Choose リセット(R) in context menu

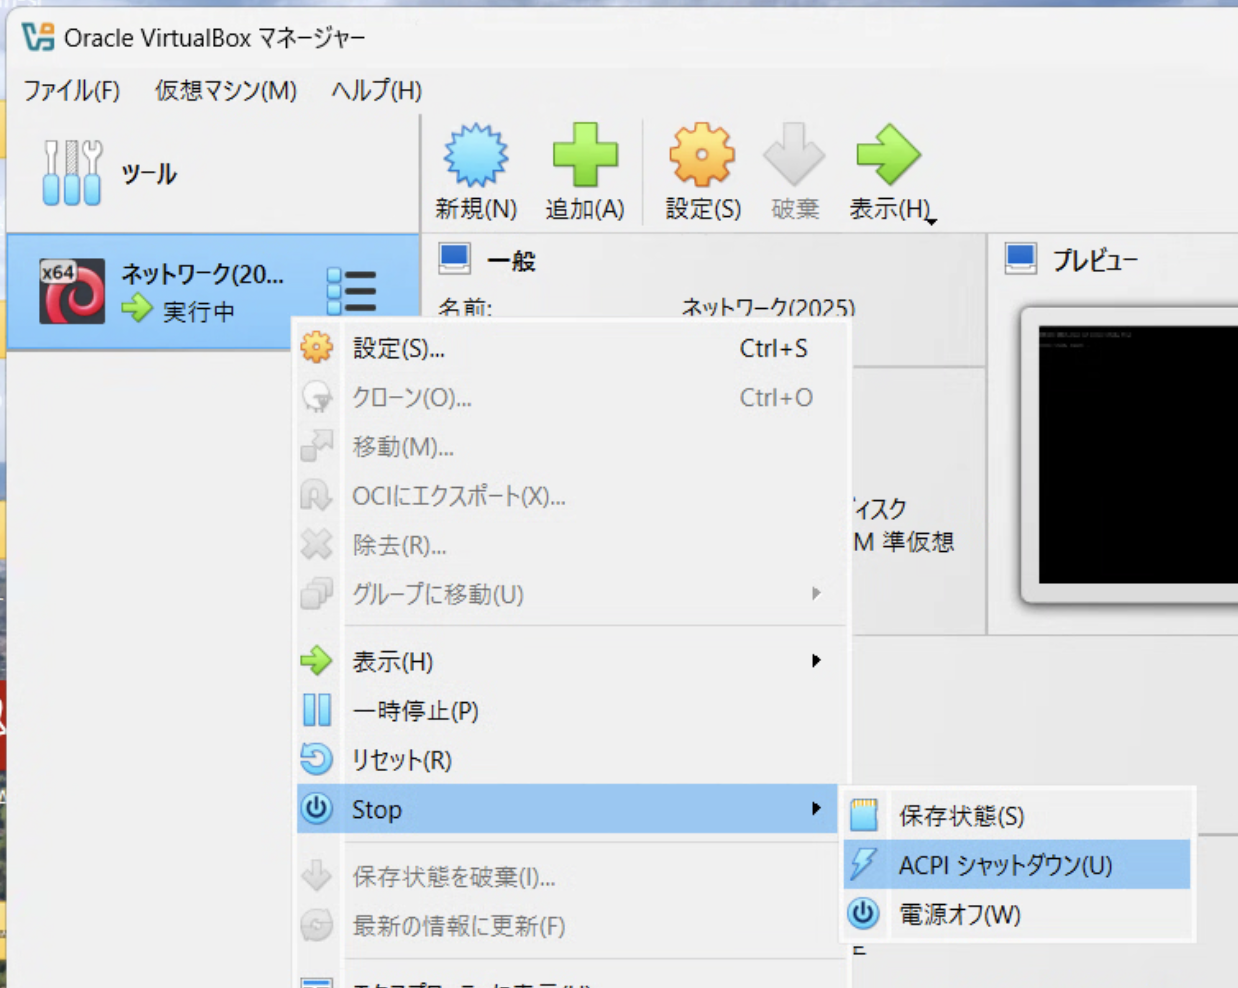coord(573,759)
